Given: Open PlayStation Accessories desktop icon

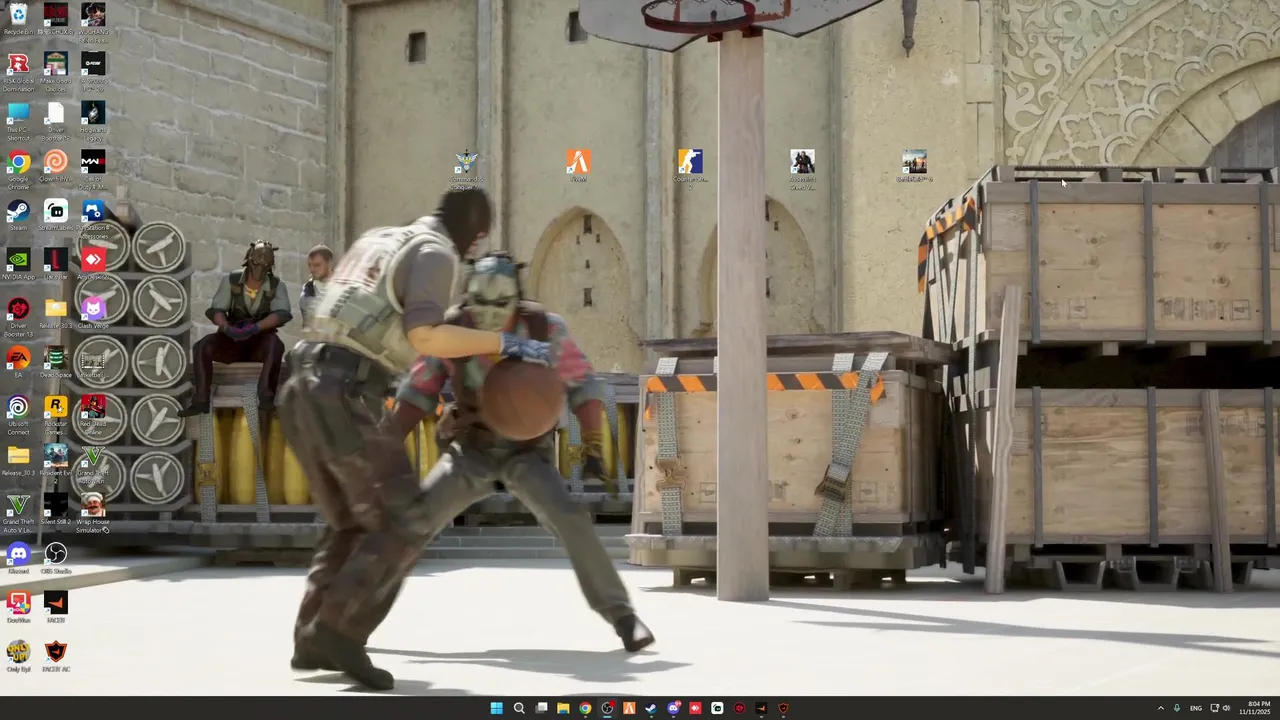Looking at the screenshot, I should [x=93, y=219].
